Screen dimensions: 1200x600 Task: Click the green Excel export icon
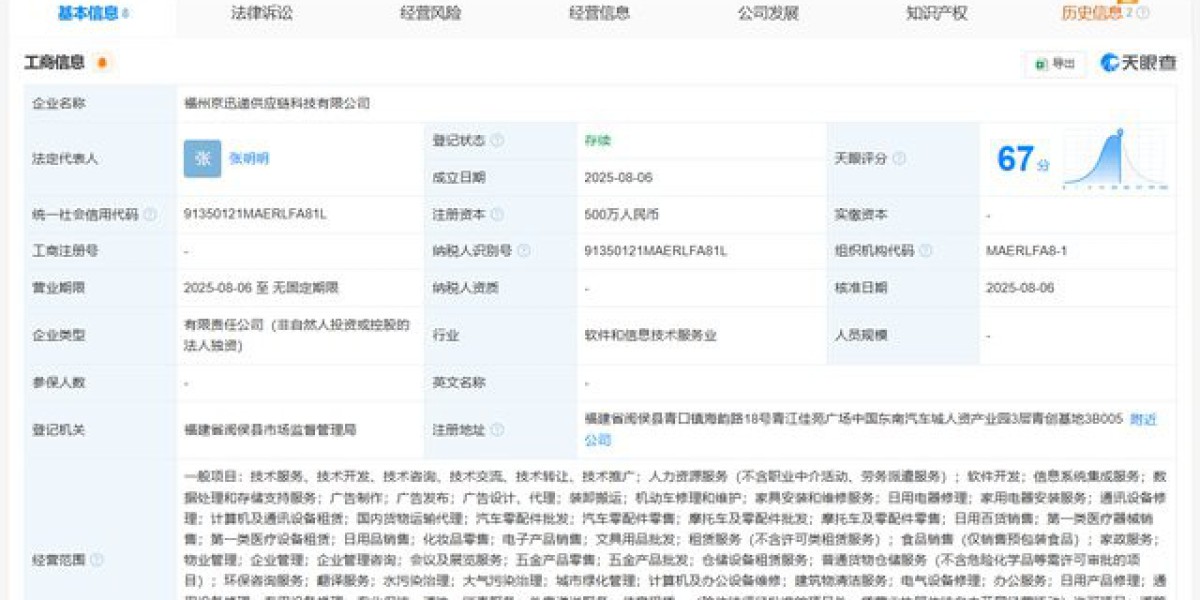coord(1039,63)
